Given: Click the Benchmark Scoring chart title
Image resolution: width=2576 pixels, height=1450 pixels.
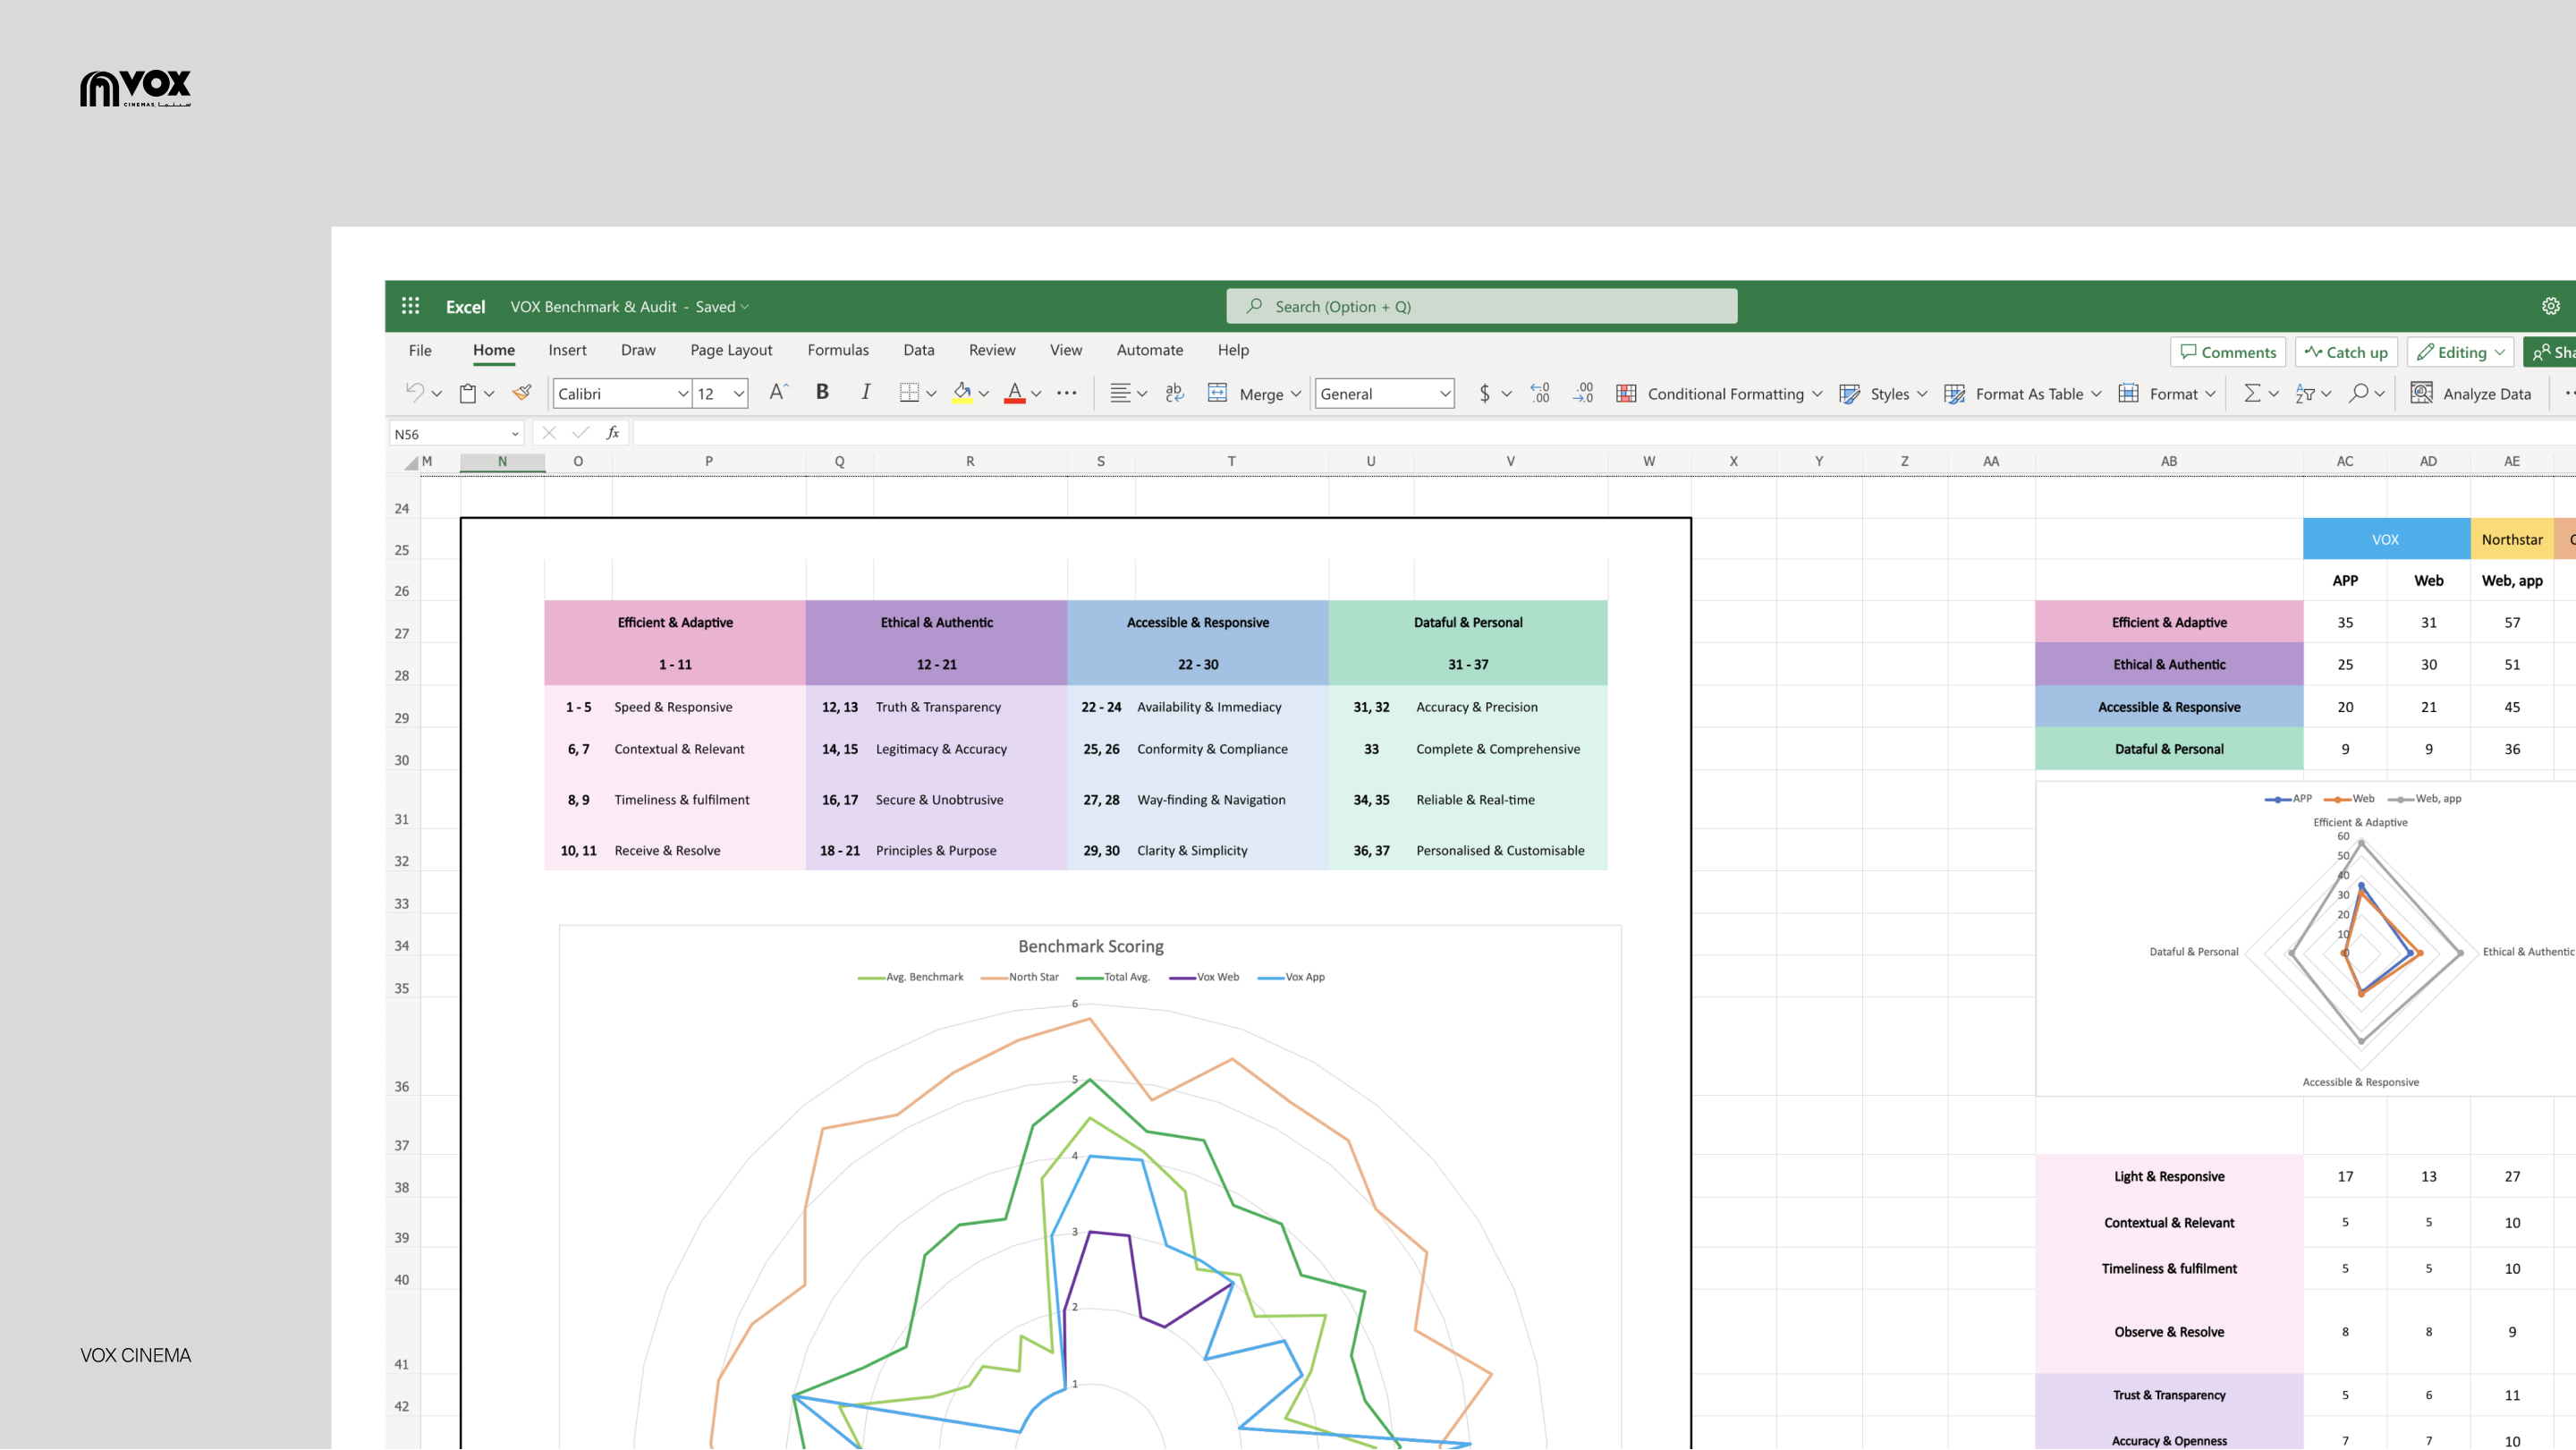Looking at the screenshot, I should pyautogui.click(x=1091, y=946).
